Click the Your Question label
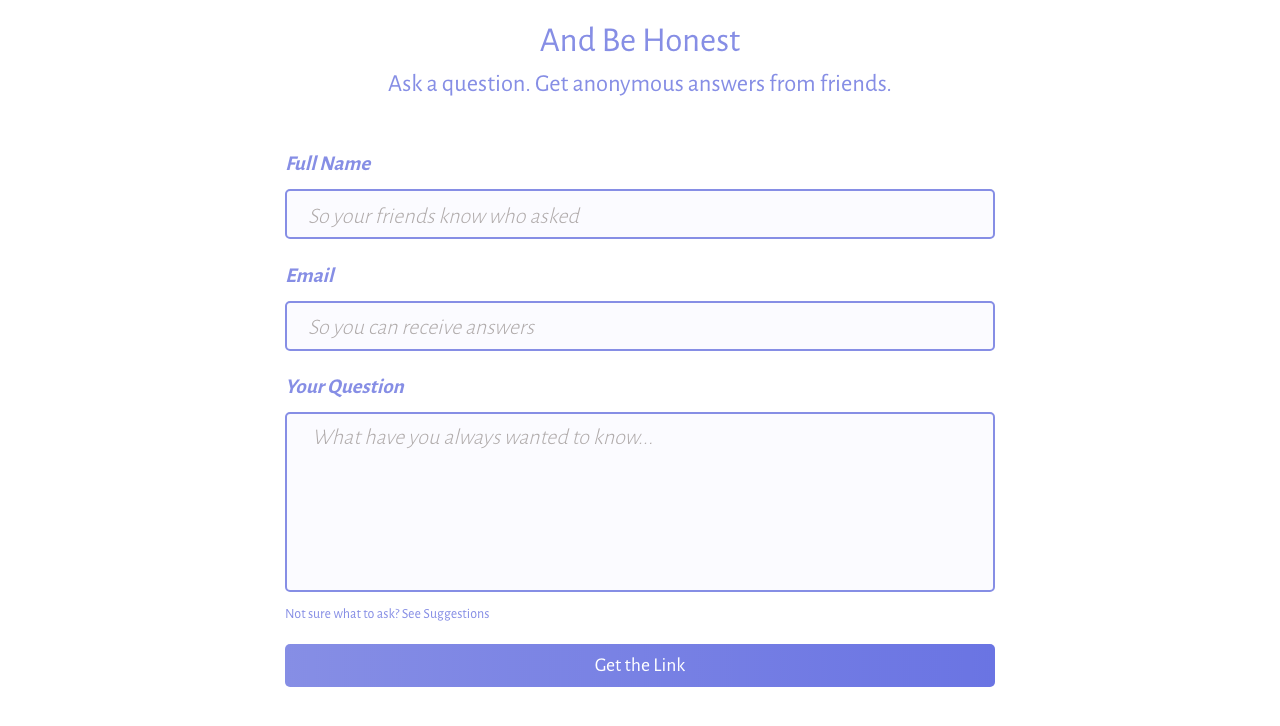Screen dimensions: 1280x726 pyautogui.click(x=344, y=386)
